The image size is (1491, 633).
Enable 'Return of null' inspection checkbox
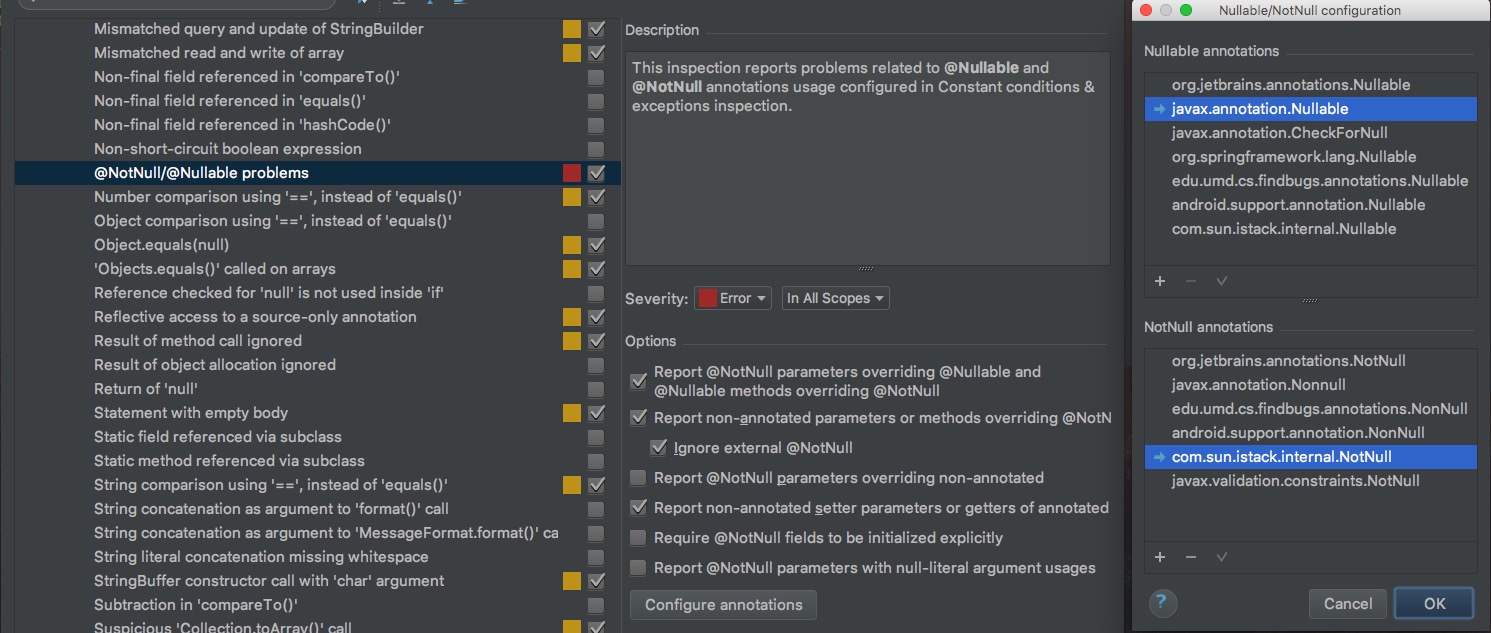click(x=596, y=389)
